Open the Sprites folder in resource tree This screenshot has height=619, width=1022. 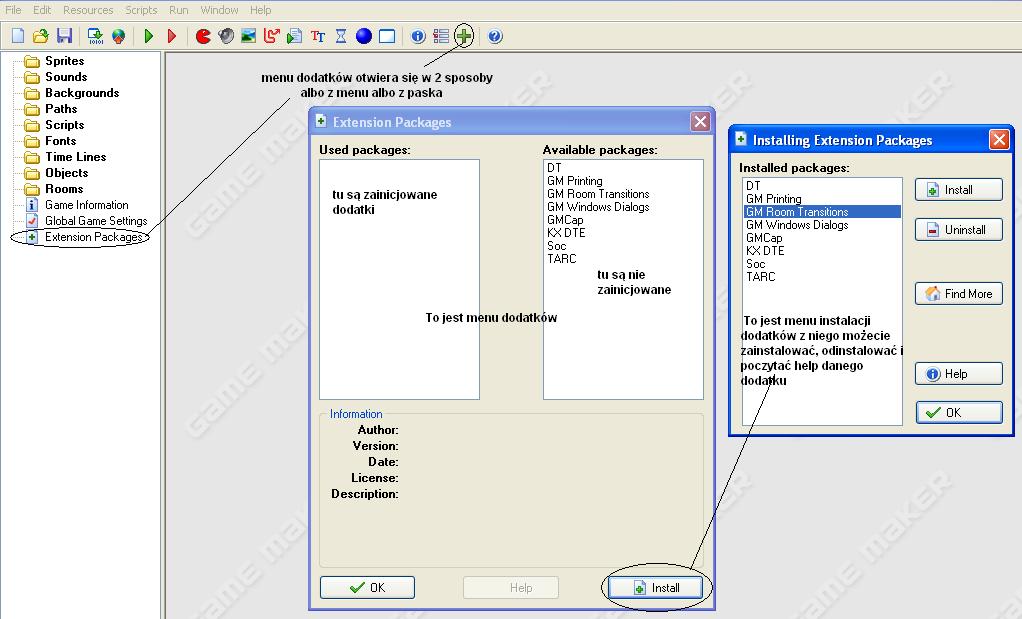pyautogui.click(x=64, y=61)
